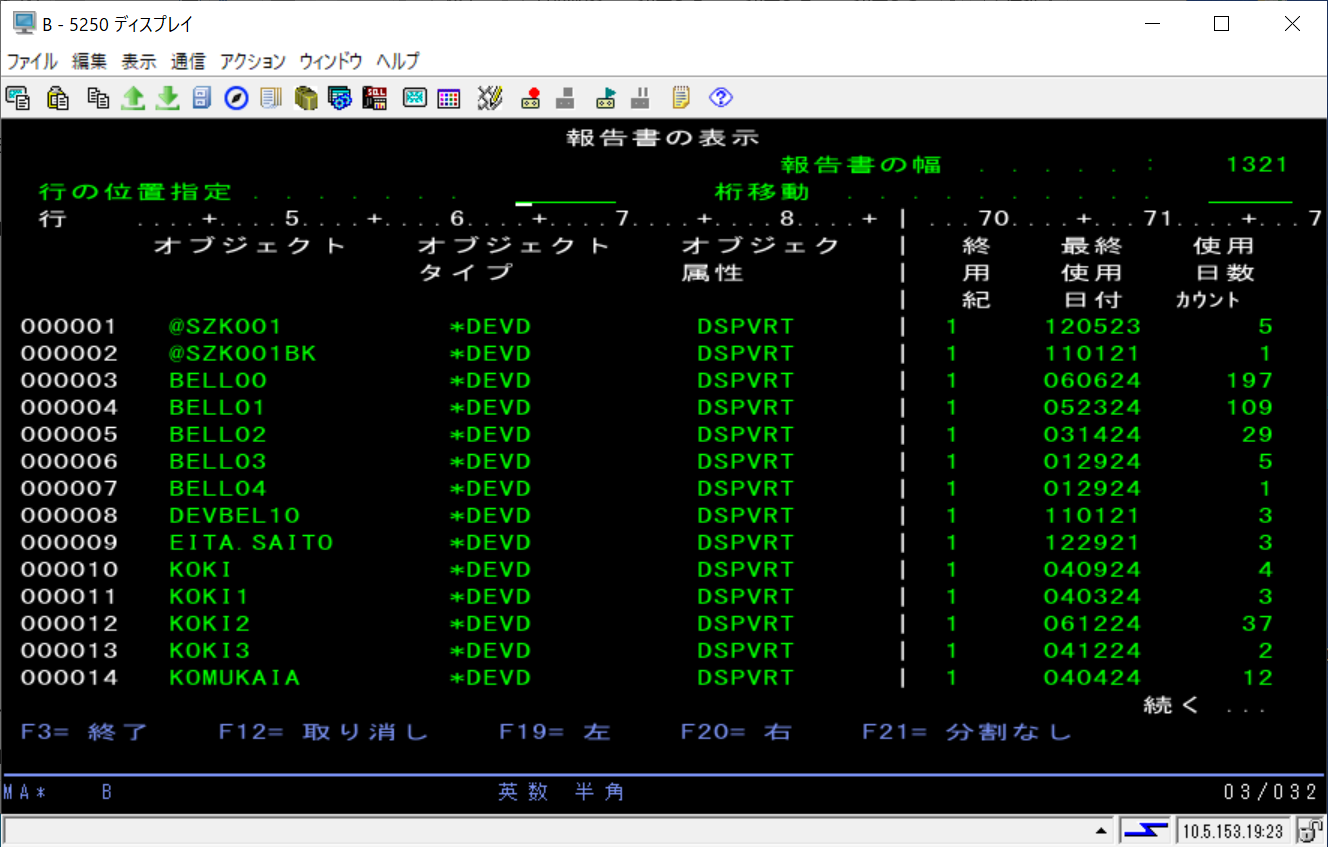Image resolution: width=1328 pixels, height=847 pixels.
Task: Open the yellow notepad toolbar icon
Action: pyautogui.click(x=681, y=98)
